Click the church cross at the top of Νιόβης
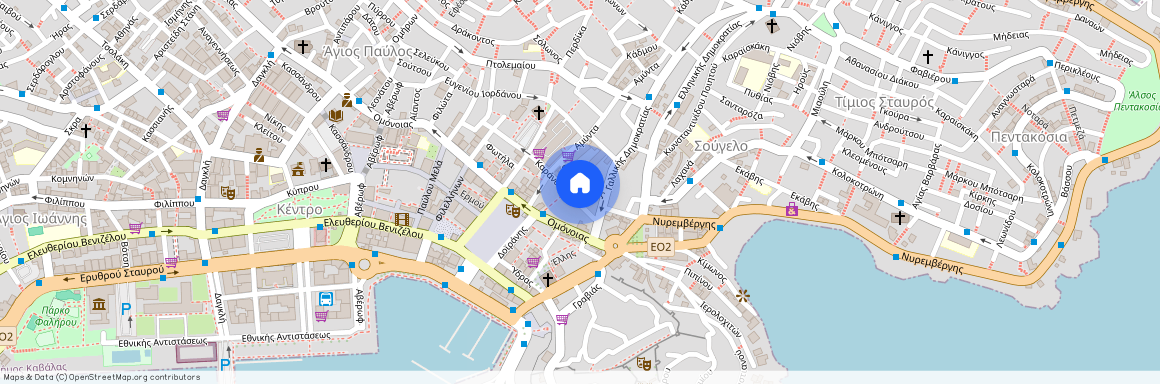 coord(772,27)
